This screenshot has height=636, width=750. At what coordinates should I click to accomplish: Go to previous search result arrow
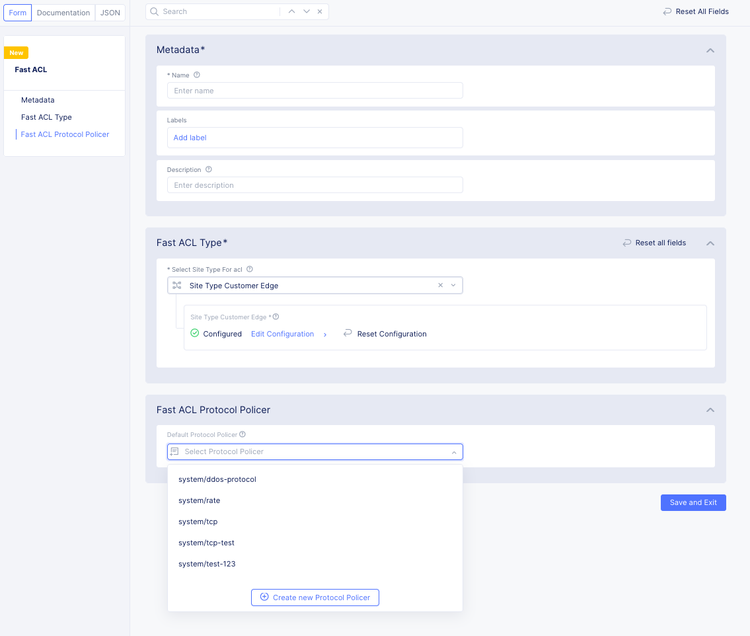[x=291, y=12]
